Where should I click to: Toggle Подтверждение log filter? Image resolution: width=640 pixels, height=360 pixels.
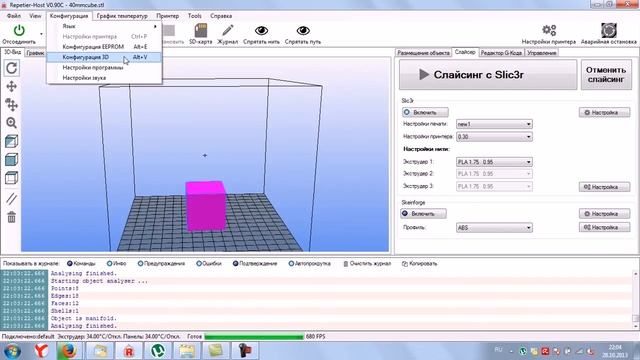tap(255, 264)
